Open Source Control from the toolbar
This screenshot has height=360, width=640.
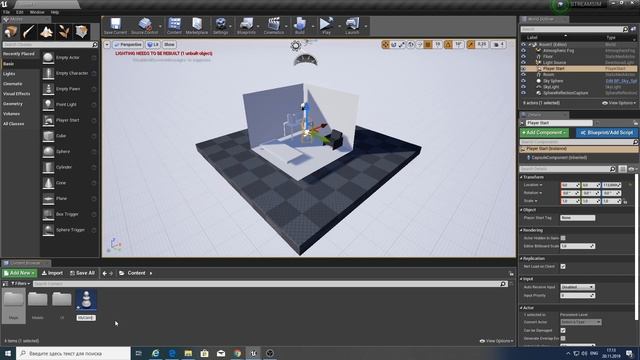point(144,26)
